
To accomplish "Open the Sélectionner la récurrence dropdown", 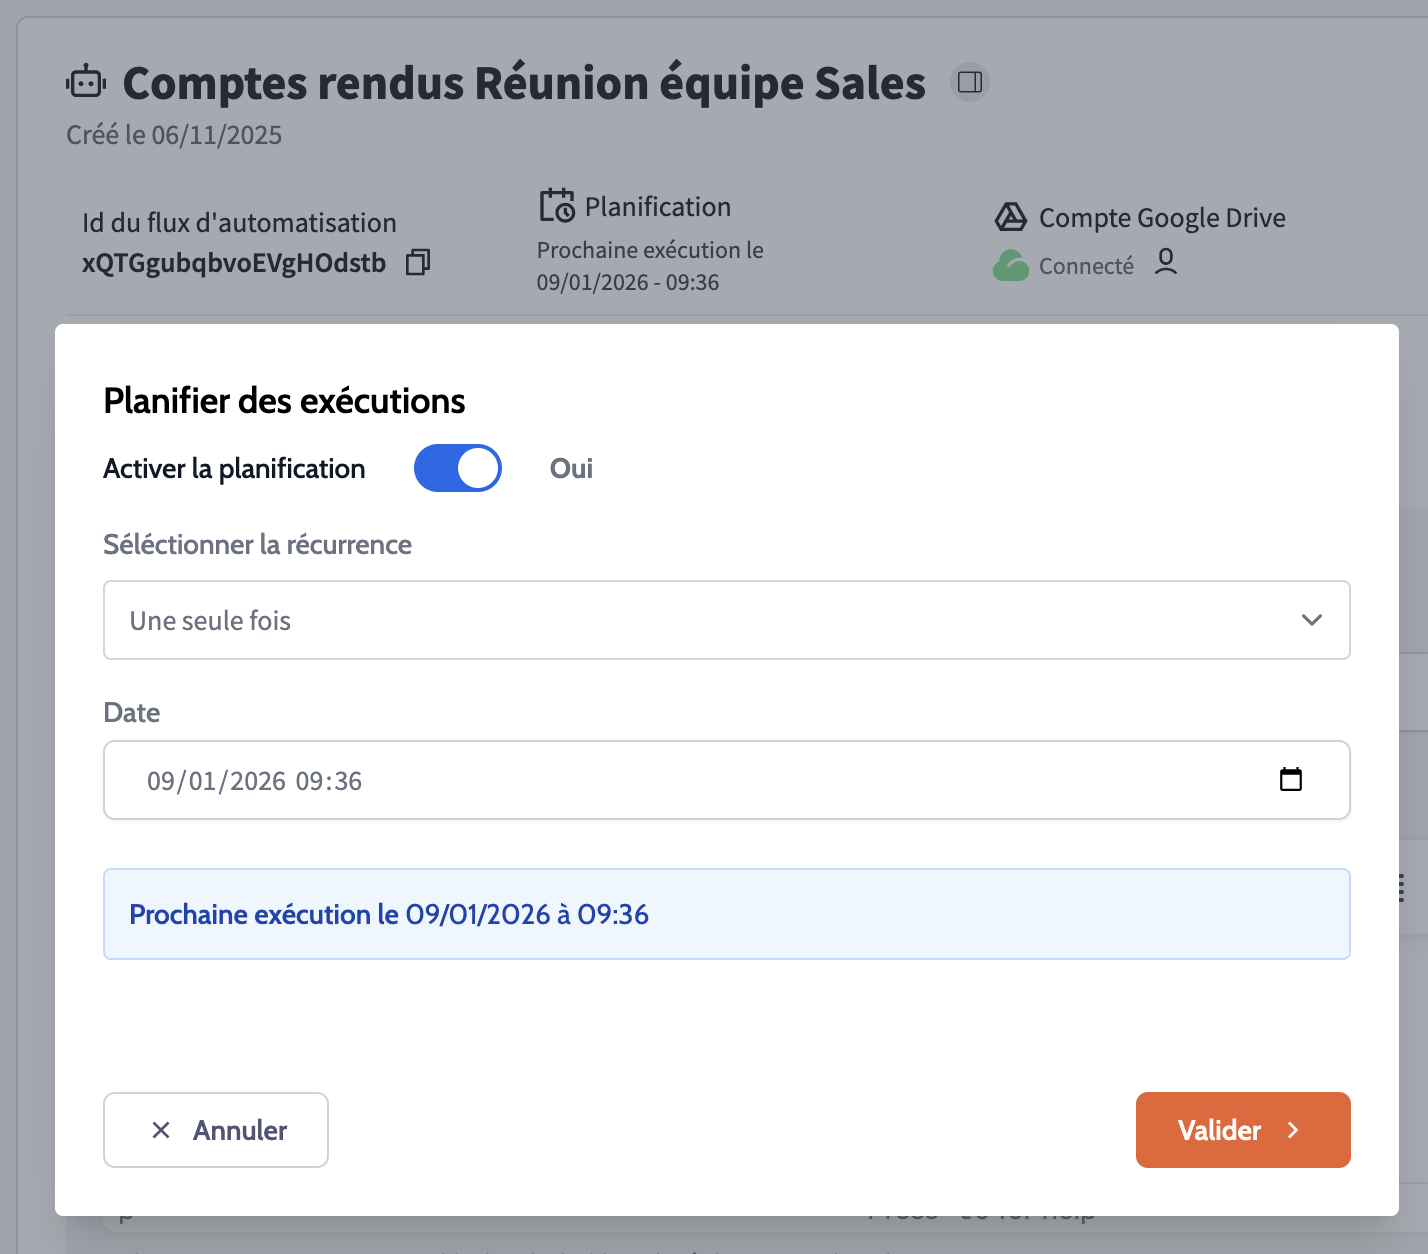I will pos(726,620).
